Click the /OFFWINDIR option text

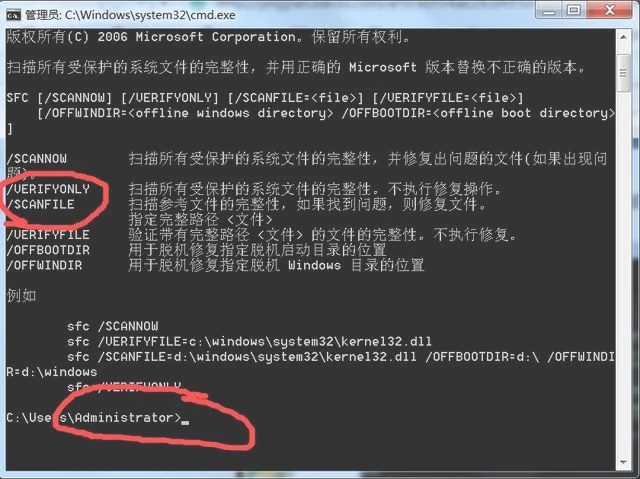[44, 266]
